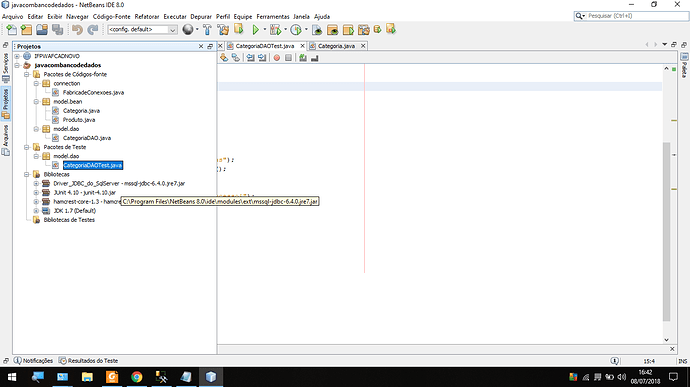Image resolution: width=690 pixels, height=387 pixels.
Task: Open Resultados do Teste panel
Action: (88, 361)
